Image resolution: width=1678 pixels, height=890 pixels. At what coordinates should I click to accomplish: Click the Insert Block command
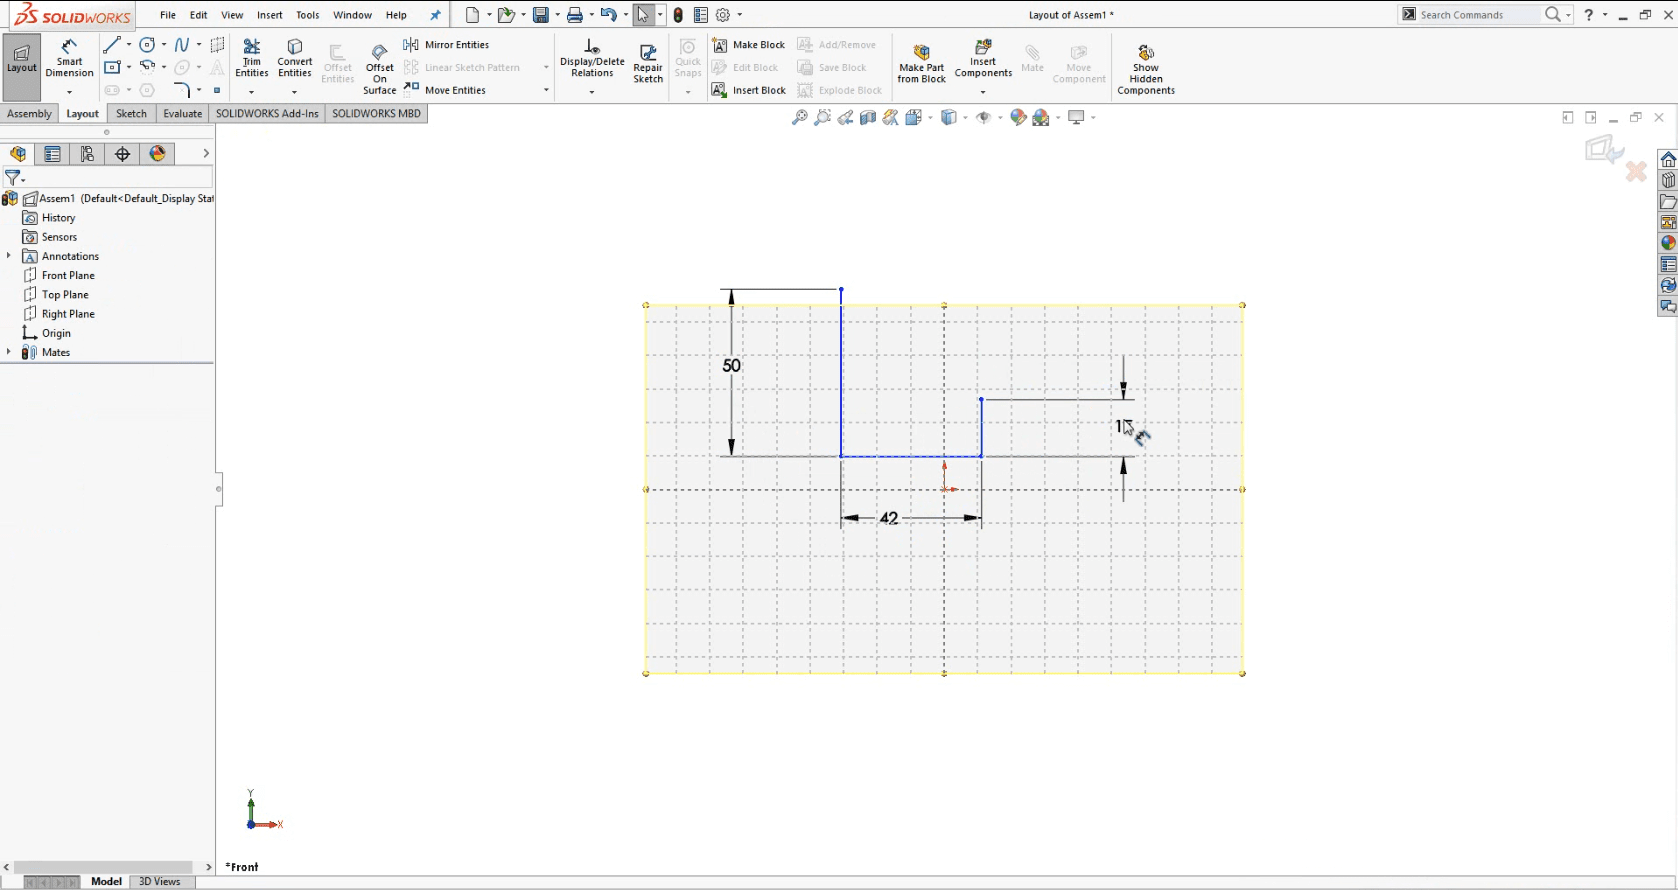click(x=748, y=90)
